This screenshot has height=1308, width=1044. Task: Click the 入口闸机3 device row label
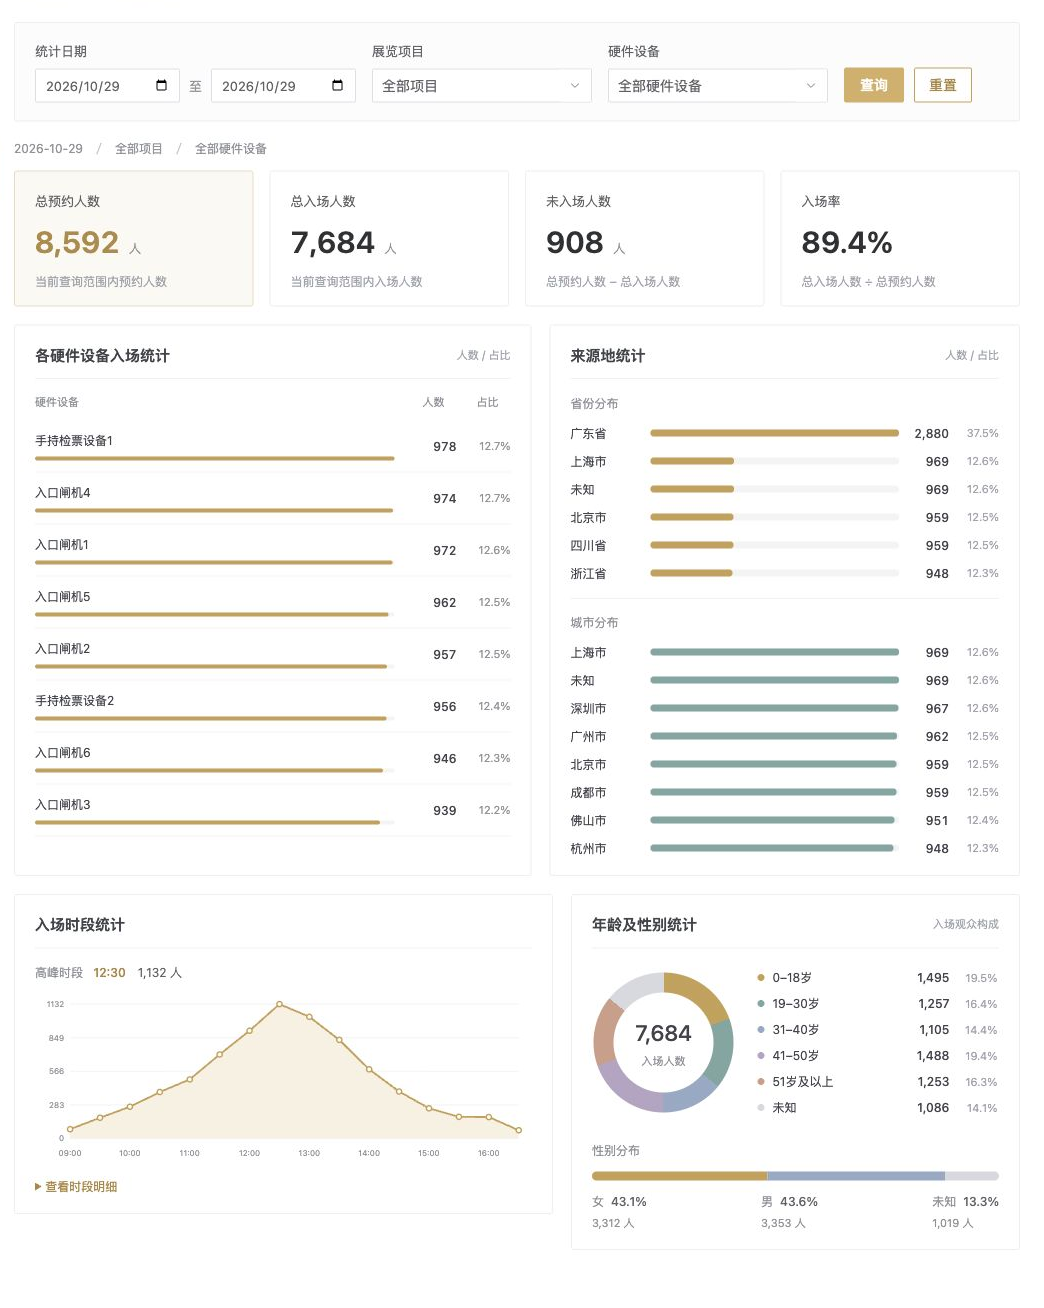(x=63, y=805)
